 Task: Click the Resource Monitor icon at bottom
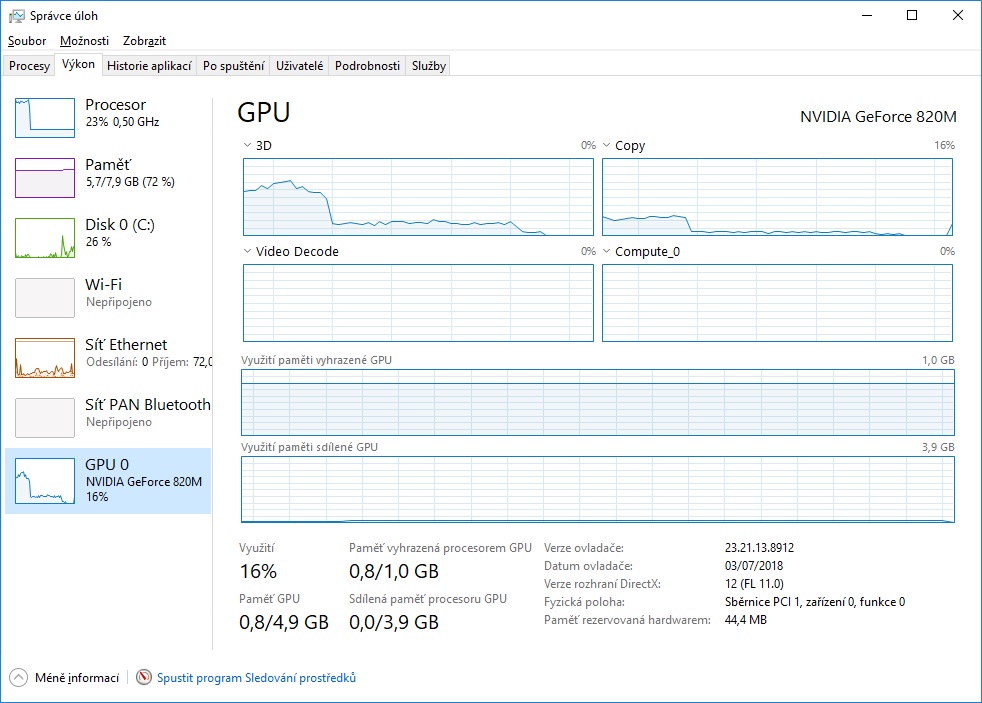pyautogui.click(x=144, y=678)
